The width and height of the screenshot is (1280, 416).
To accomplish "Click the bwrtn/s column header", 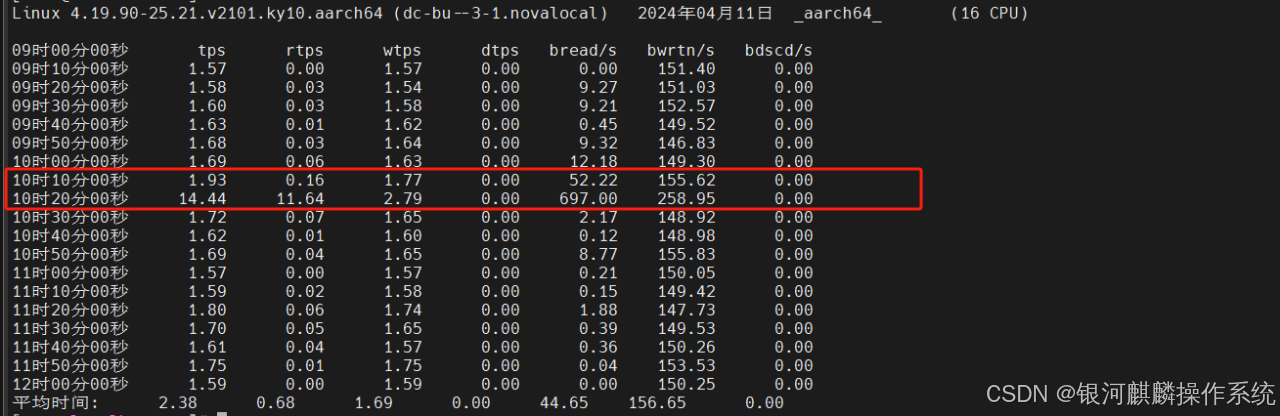I will pyautogui.click(x=682, y=50).
